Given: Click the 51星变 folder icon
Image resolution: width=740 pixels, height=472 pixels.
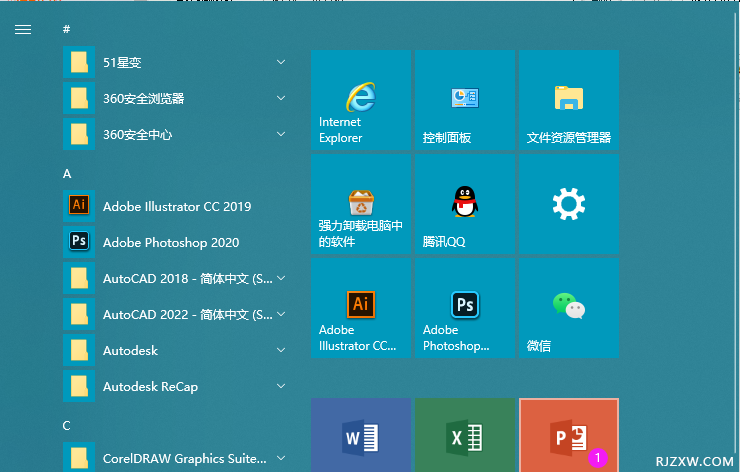Looking at the screenshot, I should coord(79,62).
